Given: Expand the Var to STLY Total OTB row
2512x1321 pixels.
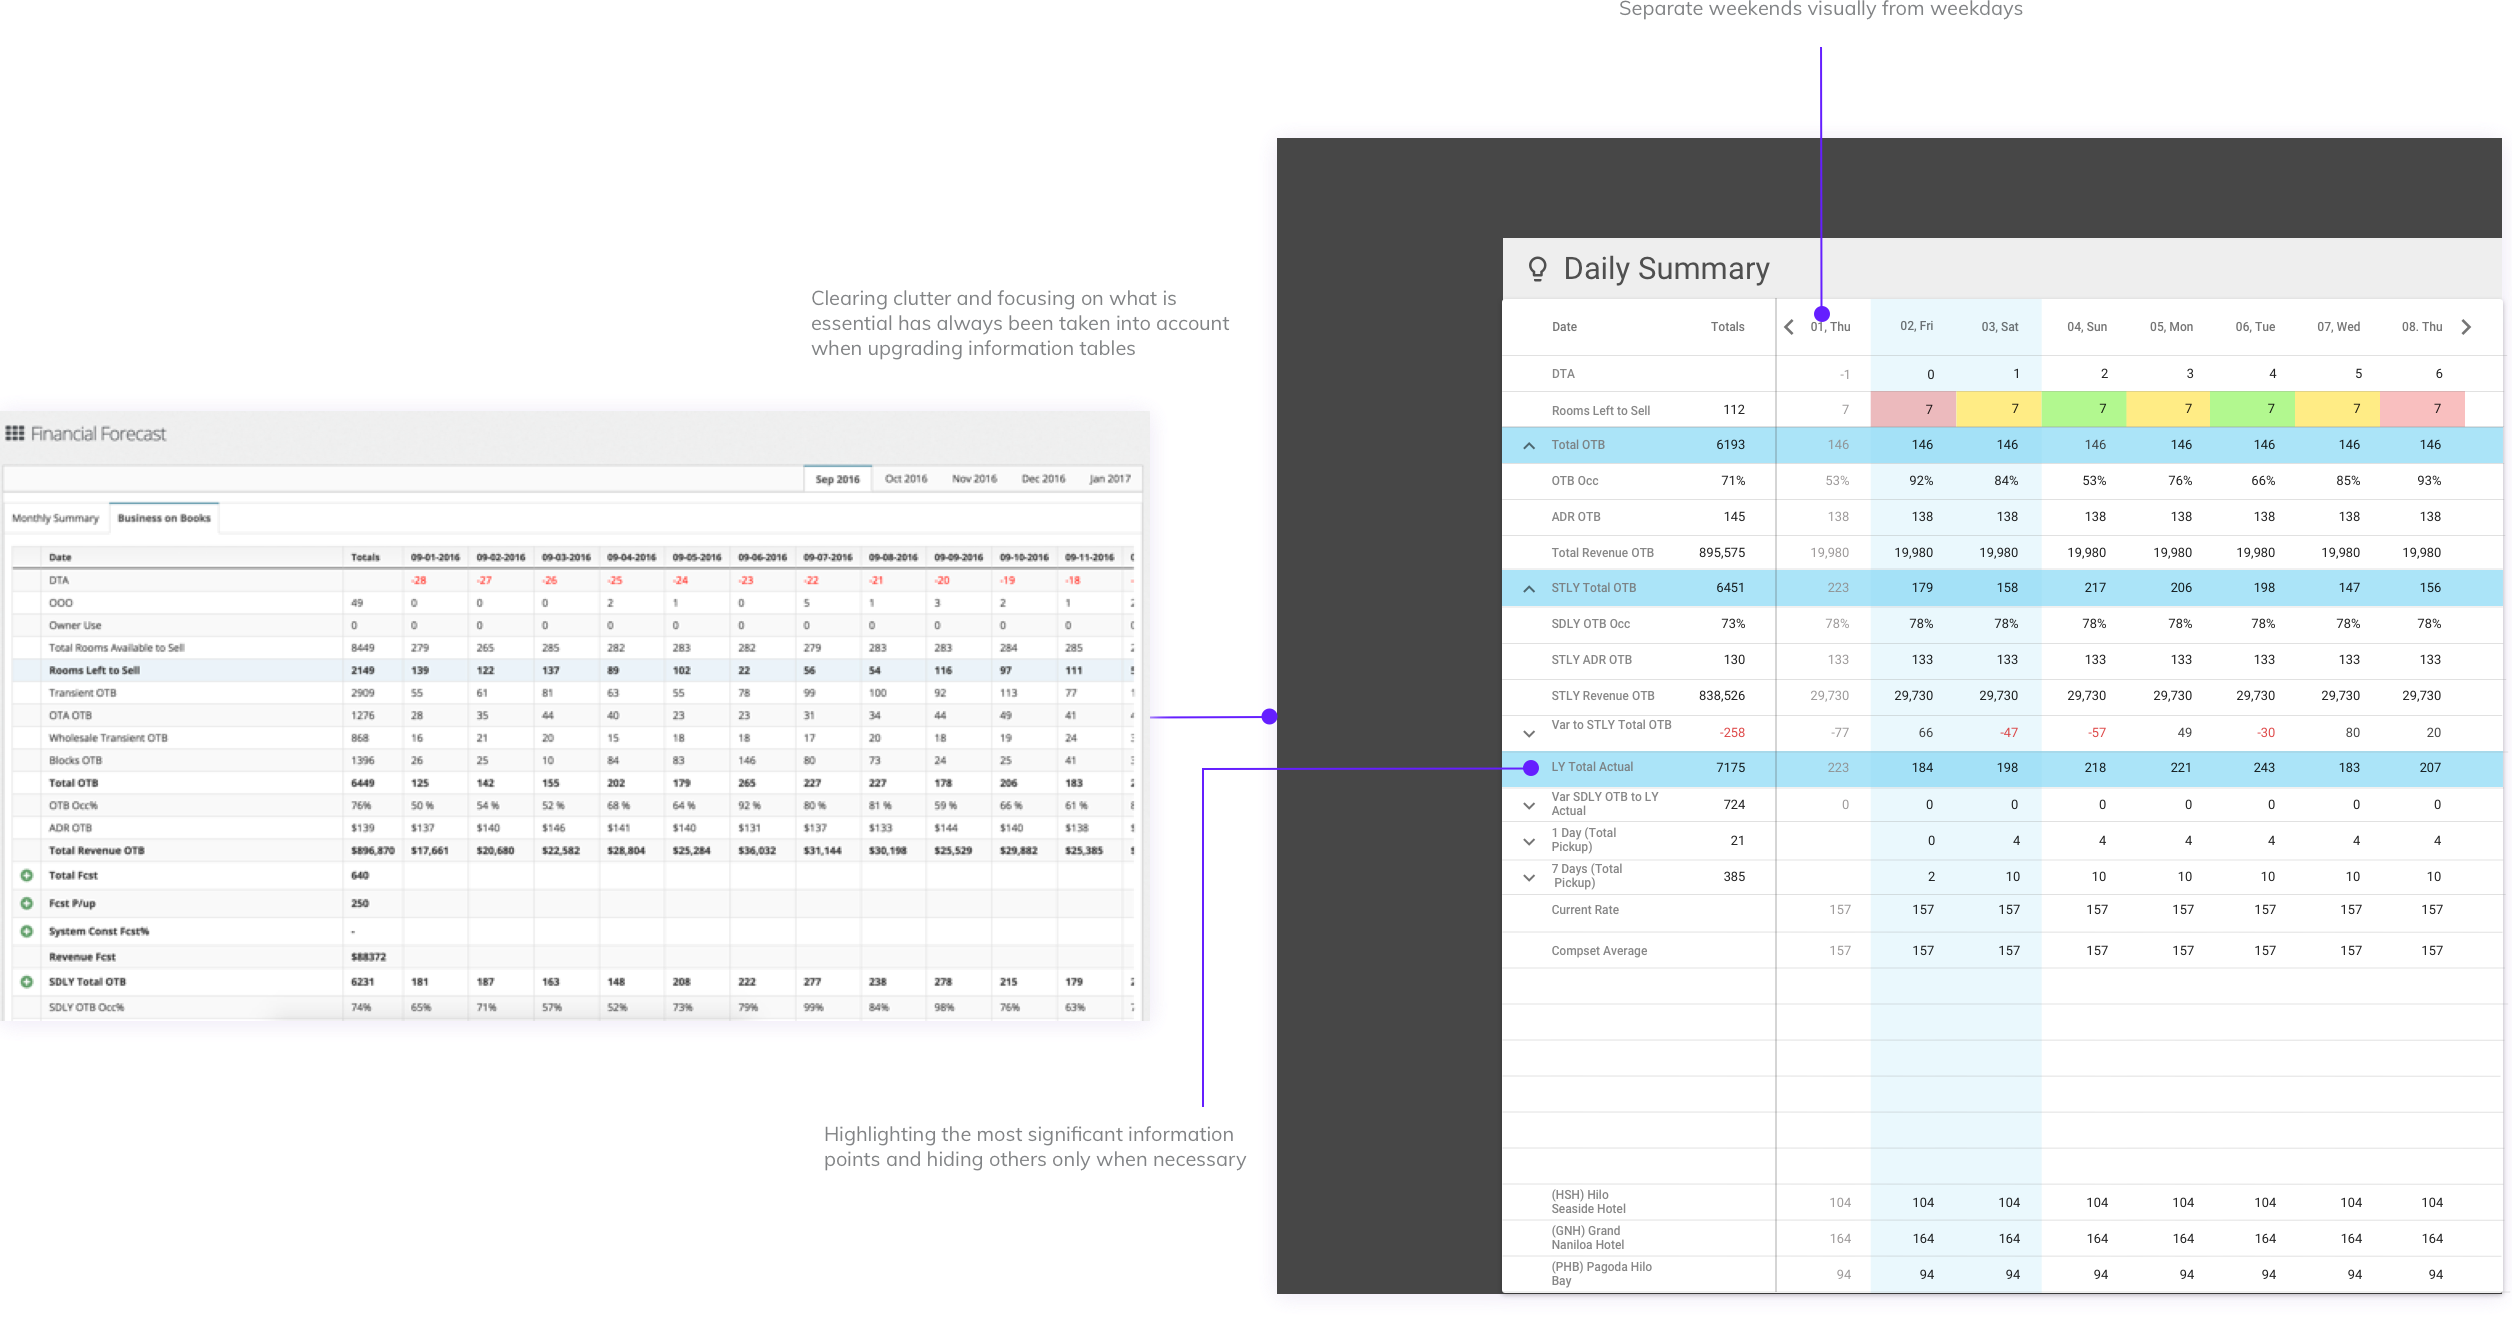Looking at the screenshot, I should pyautogui.click(x=1529, y=733).
